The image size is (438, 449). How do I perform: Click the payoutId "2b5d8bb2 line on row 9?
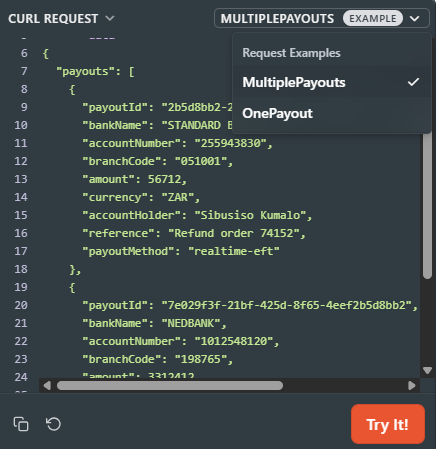click(157, 107)
